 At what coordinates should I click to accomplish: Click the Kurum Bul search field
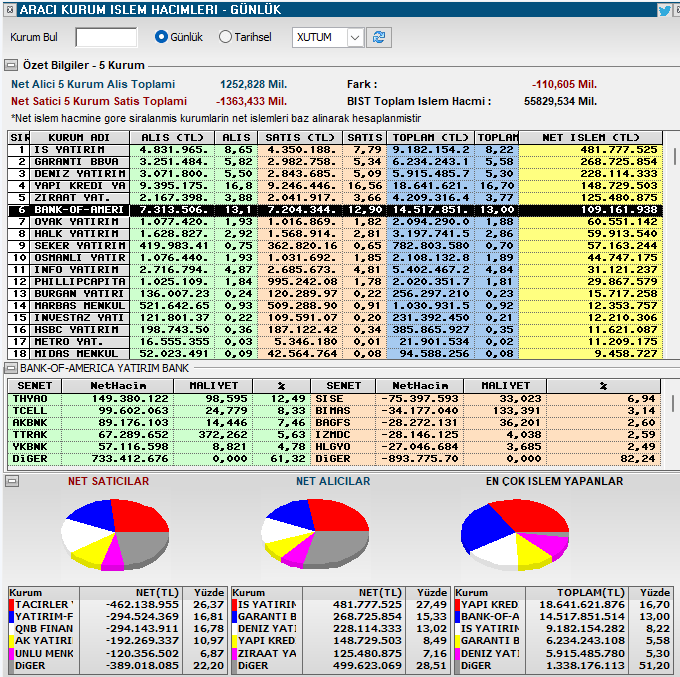(106, 37)
